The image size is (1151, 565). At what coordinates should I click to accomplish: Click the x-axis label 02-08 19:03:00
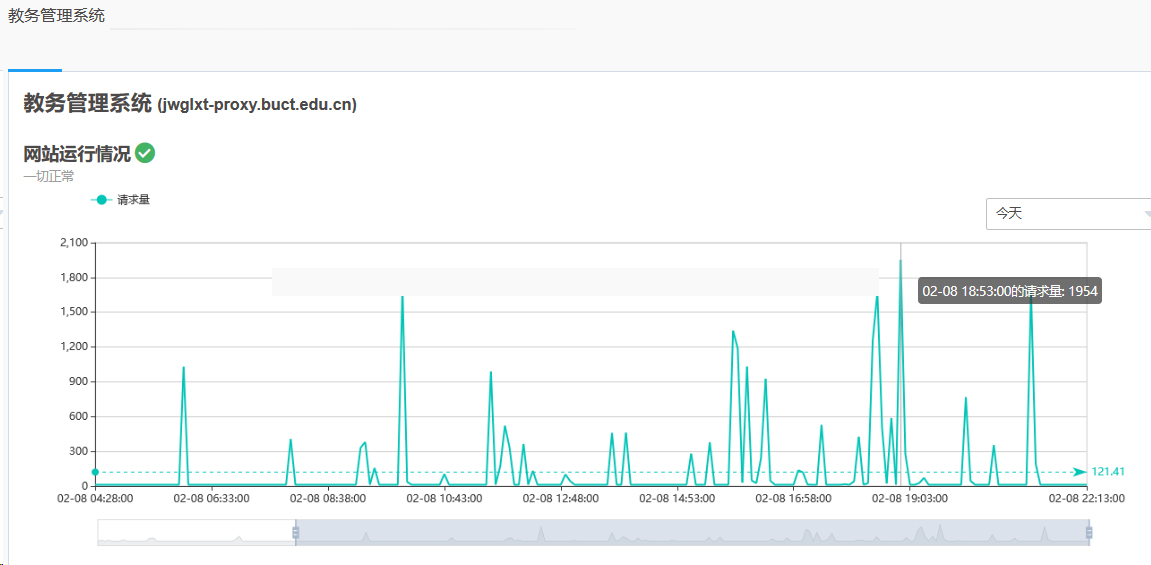pos(909,497)
